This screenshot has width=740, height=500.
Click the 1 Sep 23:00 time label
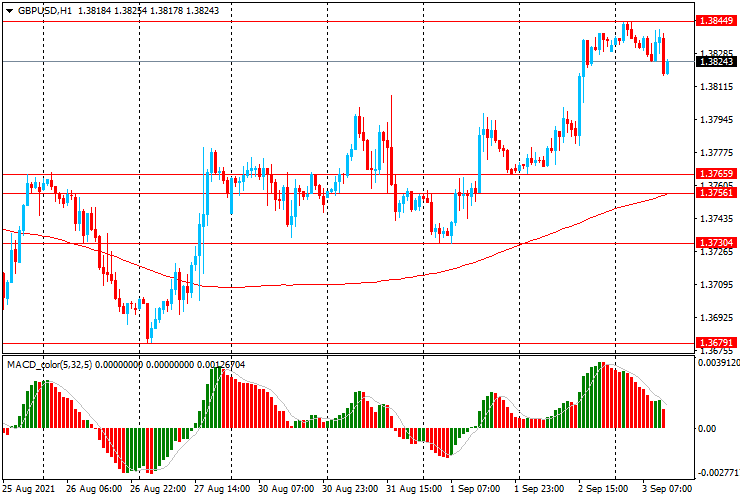539,489
